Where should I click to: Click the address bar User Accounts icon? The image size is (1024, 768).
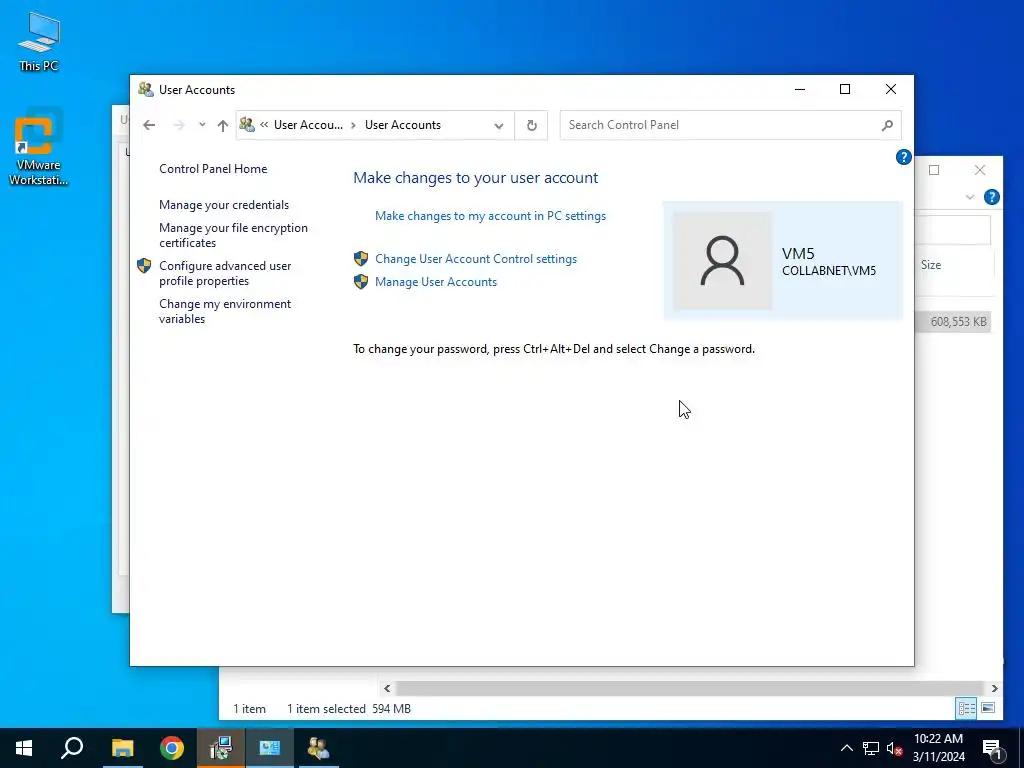(x=247, y=124)
